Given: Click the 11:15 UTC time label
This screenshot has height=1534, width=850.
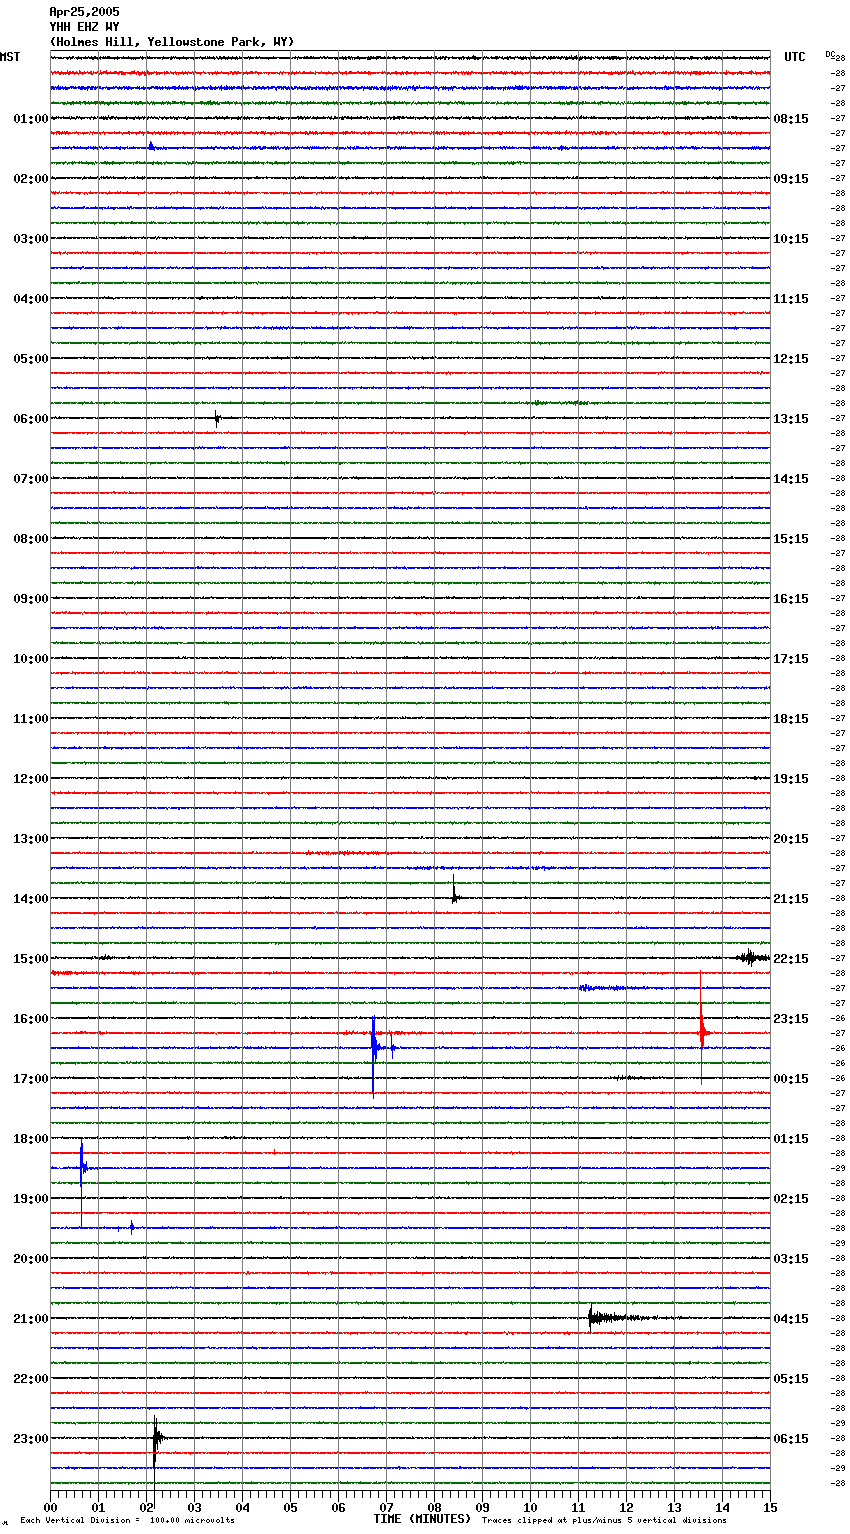Looking at the screenshot, I should click(791, 299).
